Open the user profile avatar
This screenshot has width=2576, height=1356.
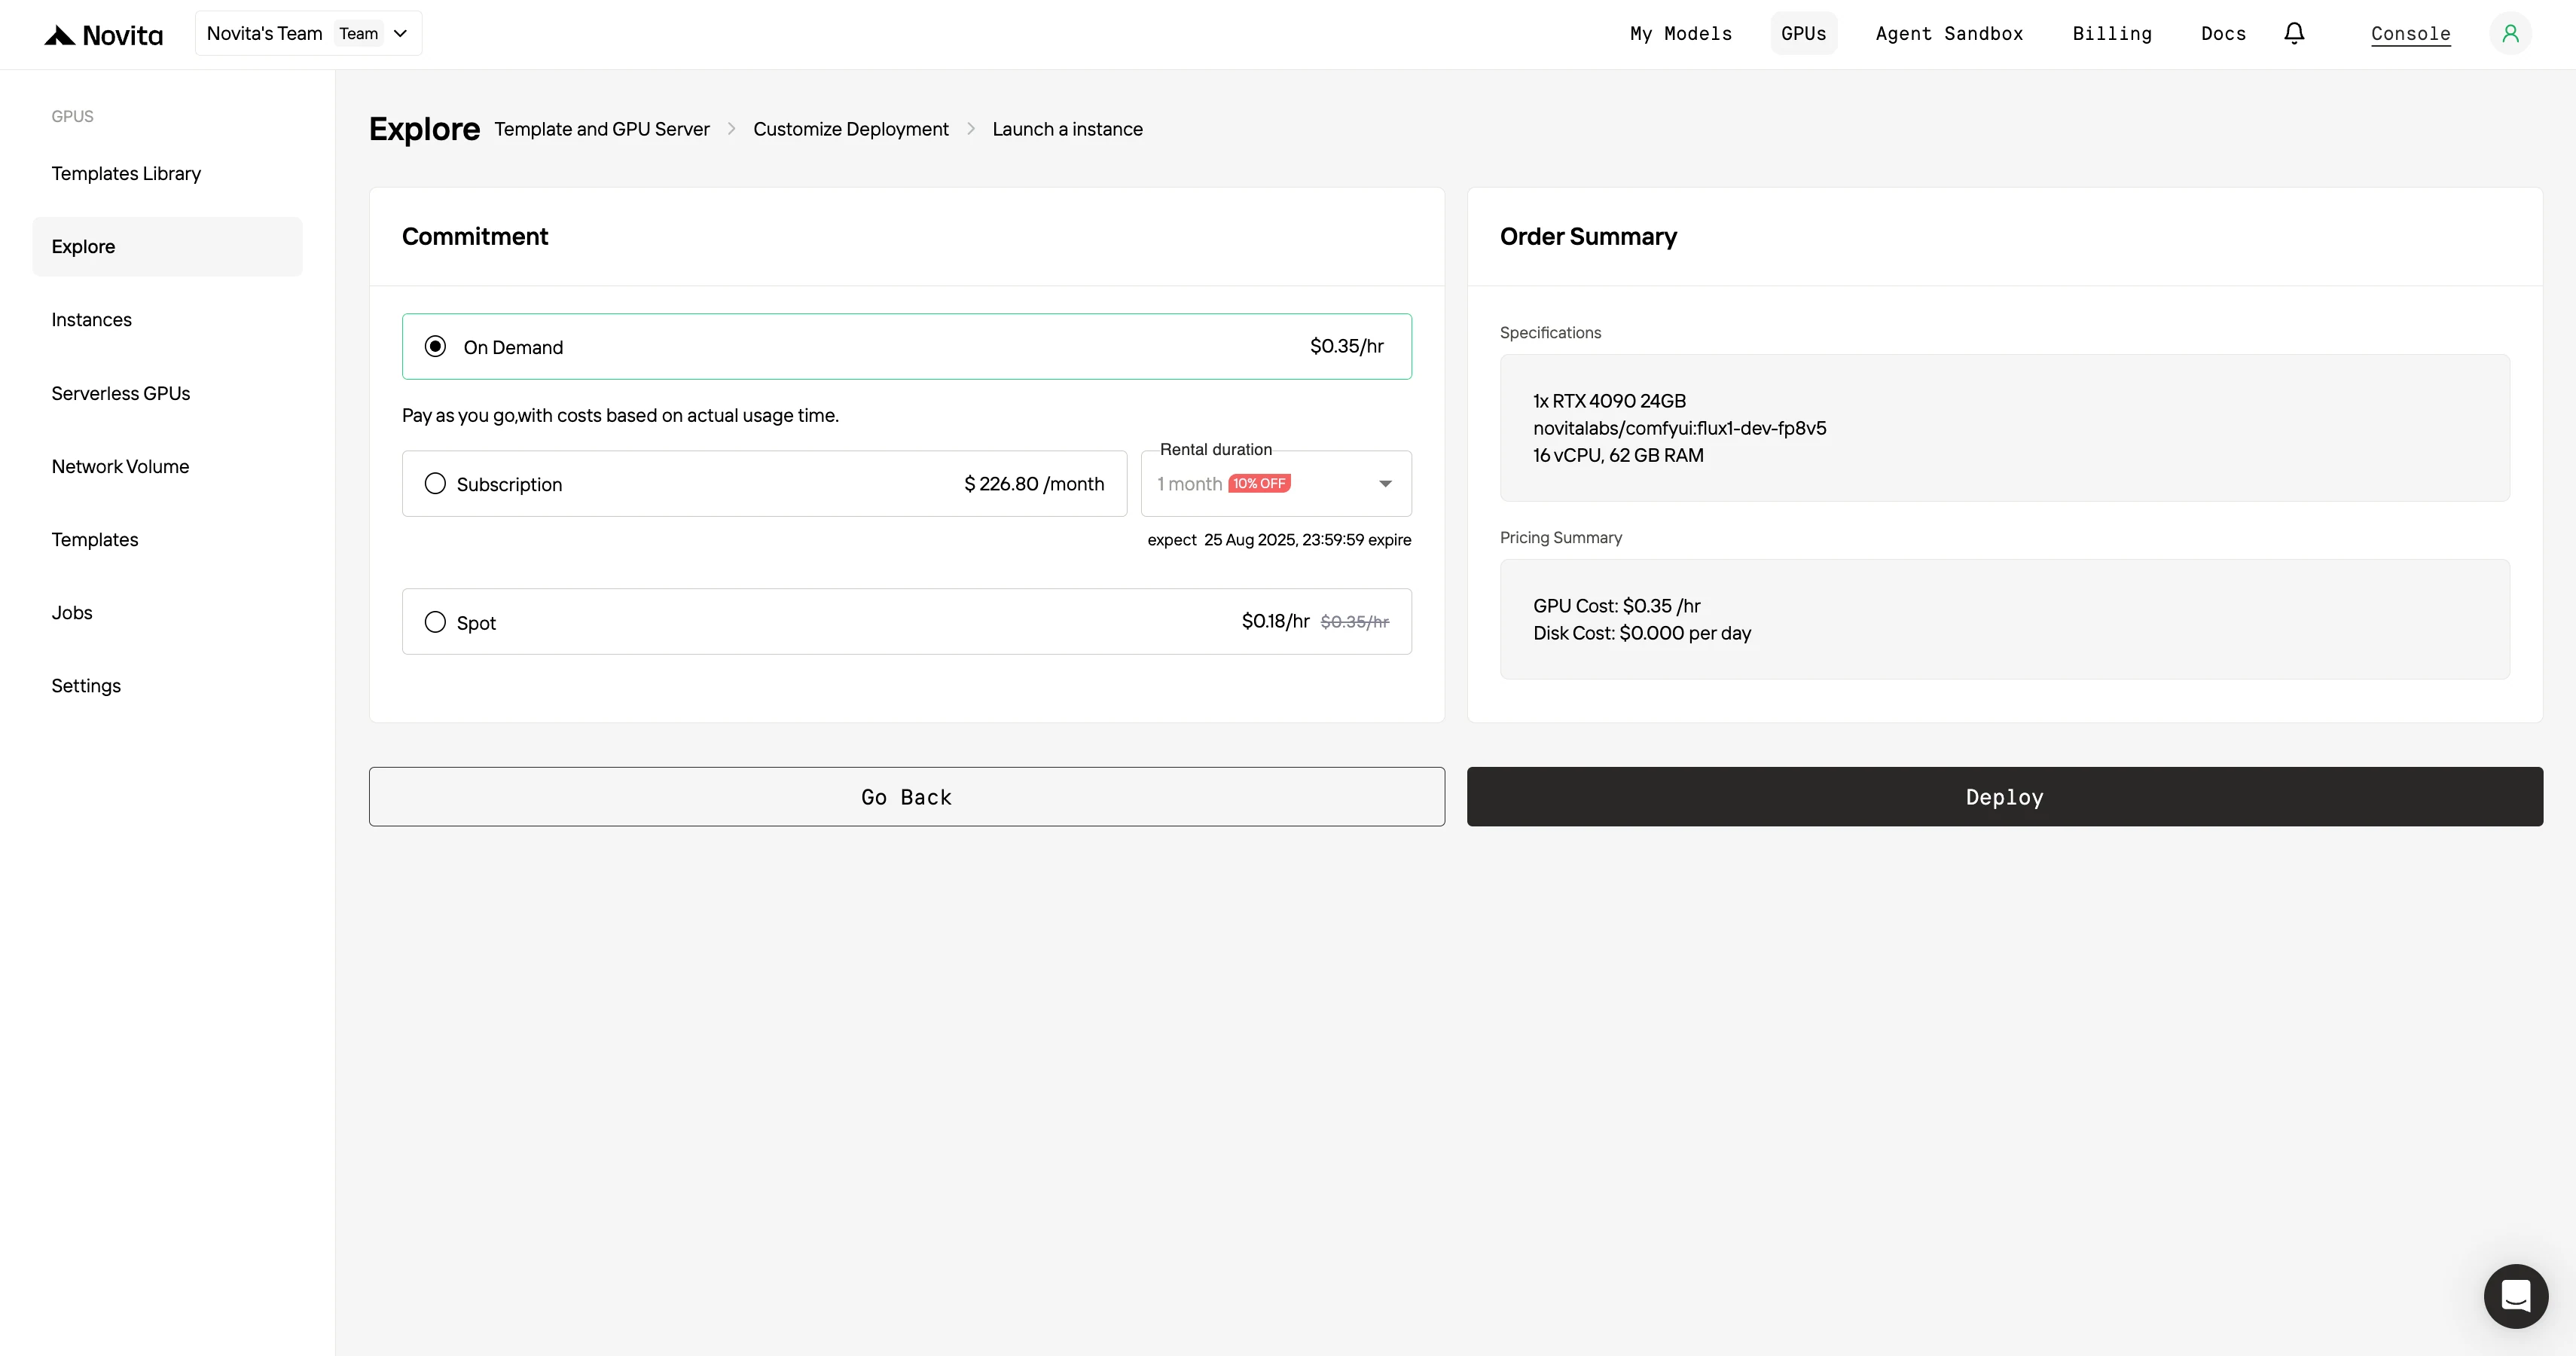(2510, 34)
